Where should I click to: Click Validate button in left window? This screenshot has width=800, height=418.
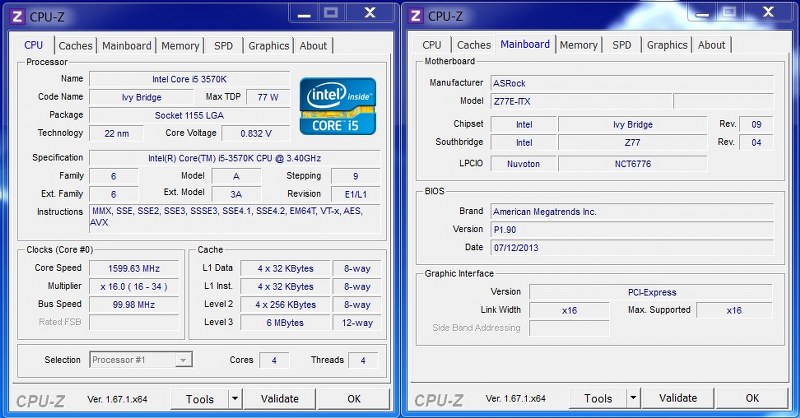(x=280, y=399)
